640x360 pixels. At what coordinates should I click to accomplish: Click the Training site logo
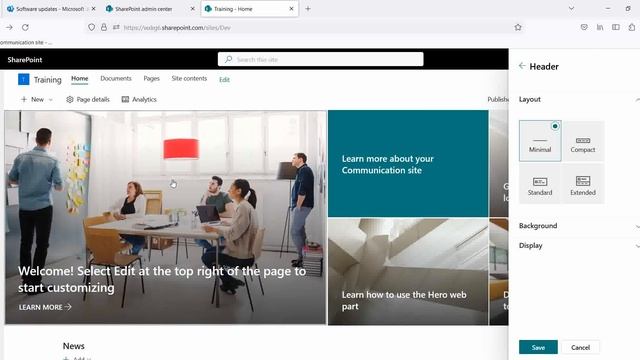tap(24, 79)
